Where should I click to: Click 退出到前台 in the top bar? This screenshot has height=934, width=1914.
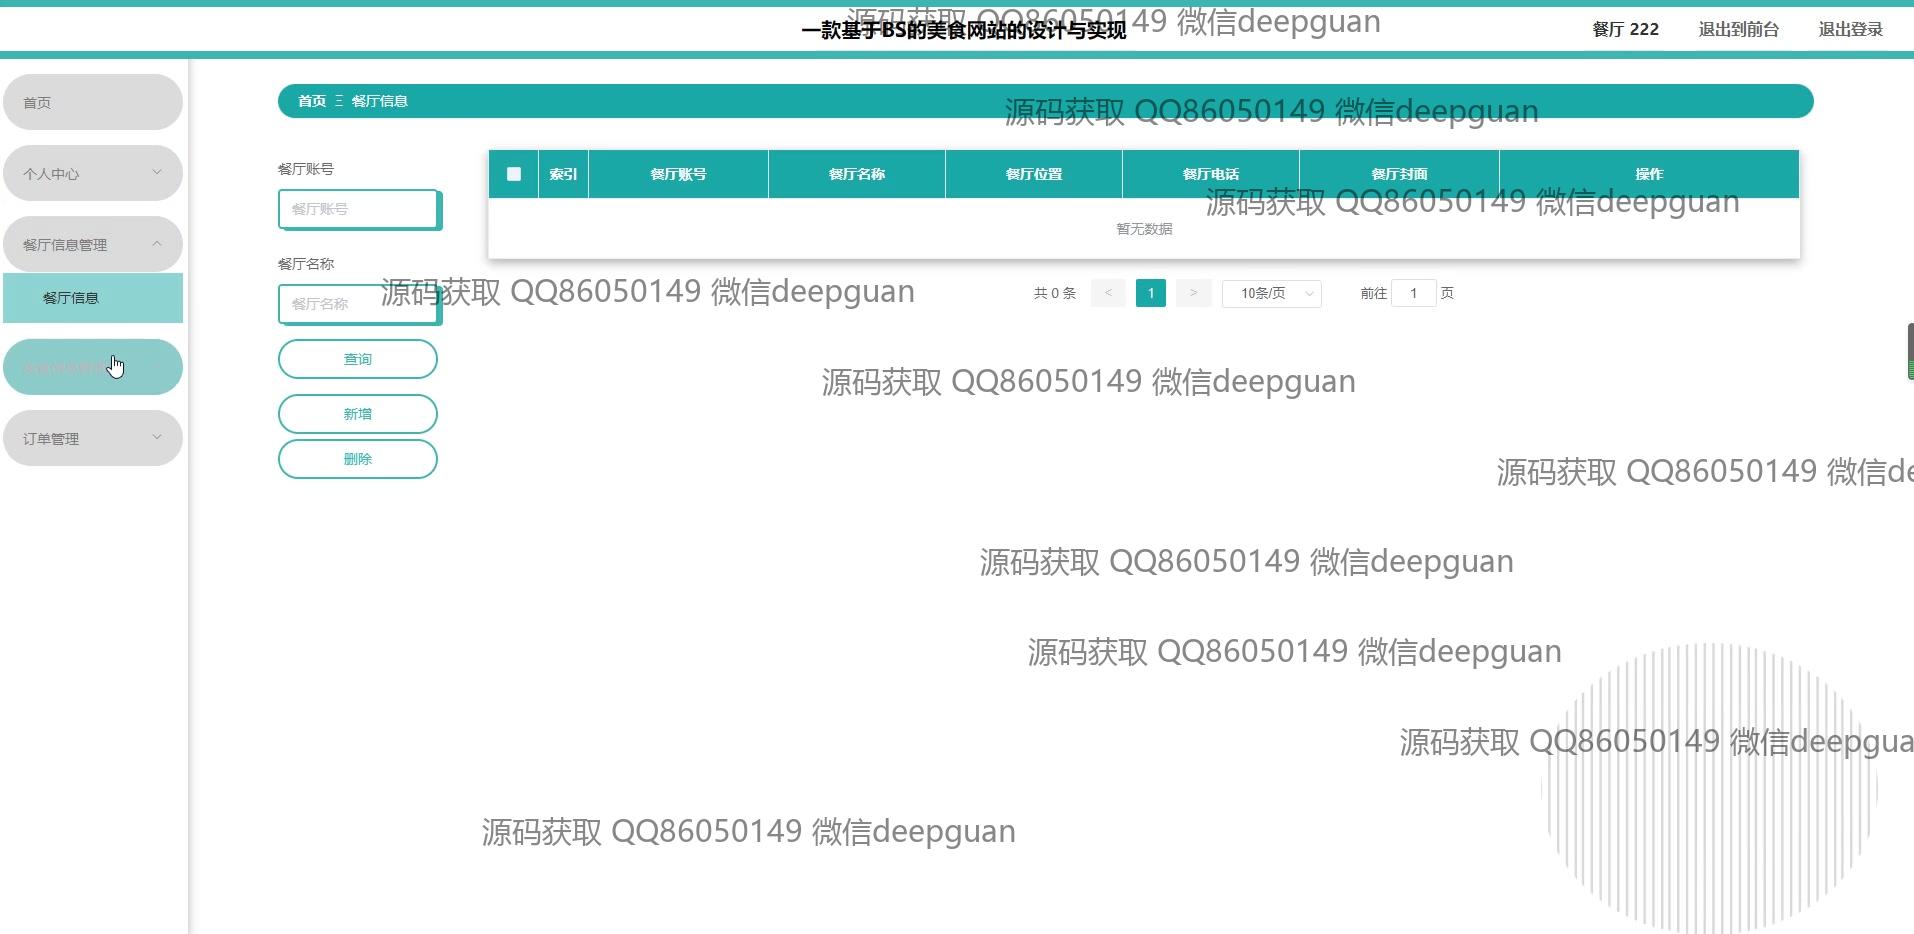pos(1739,29)
